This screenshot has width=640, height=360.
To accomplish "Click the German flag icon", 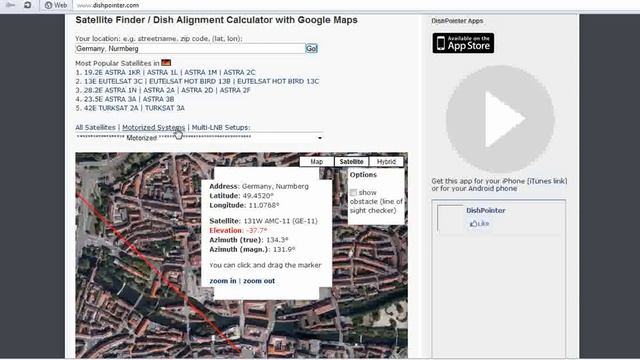I will coord(166,63).
